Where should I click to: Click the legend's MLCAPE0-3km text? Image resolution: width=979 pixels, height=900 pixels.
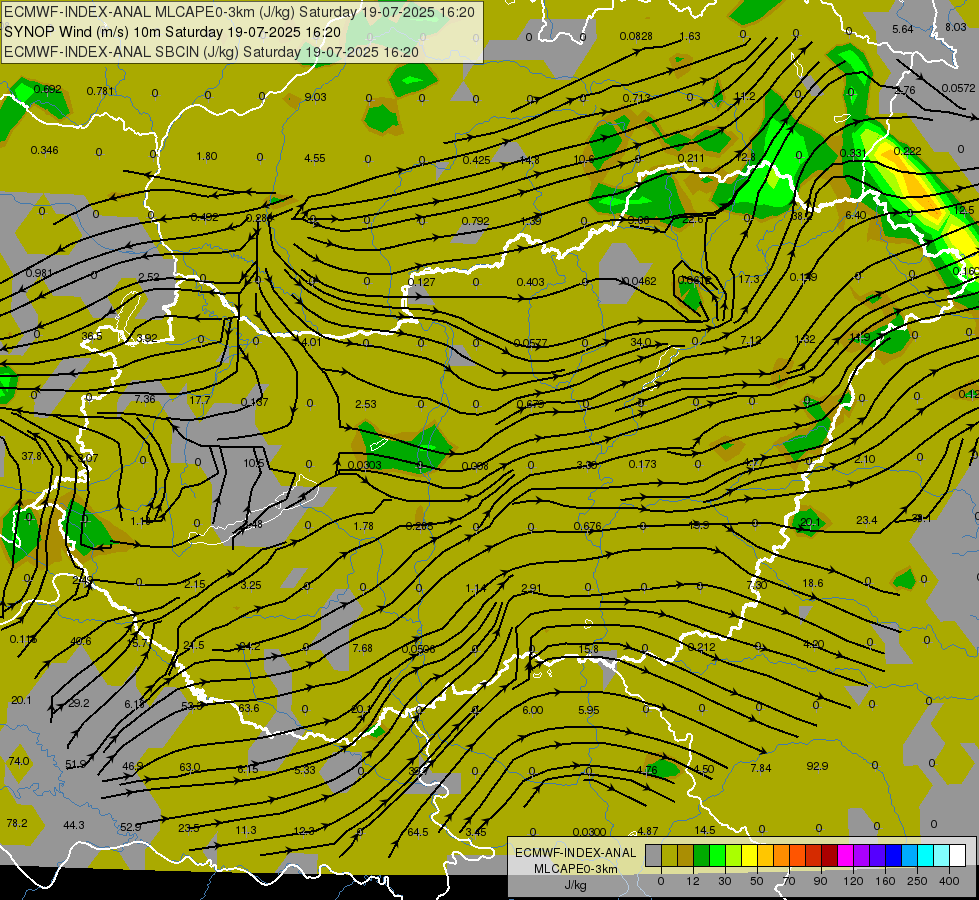(x=575, y=869)
